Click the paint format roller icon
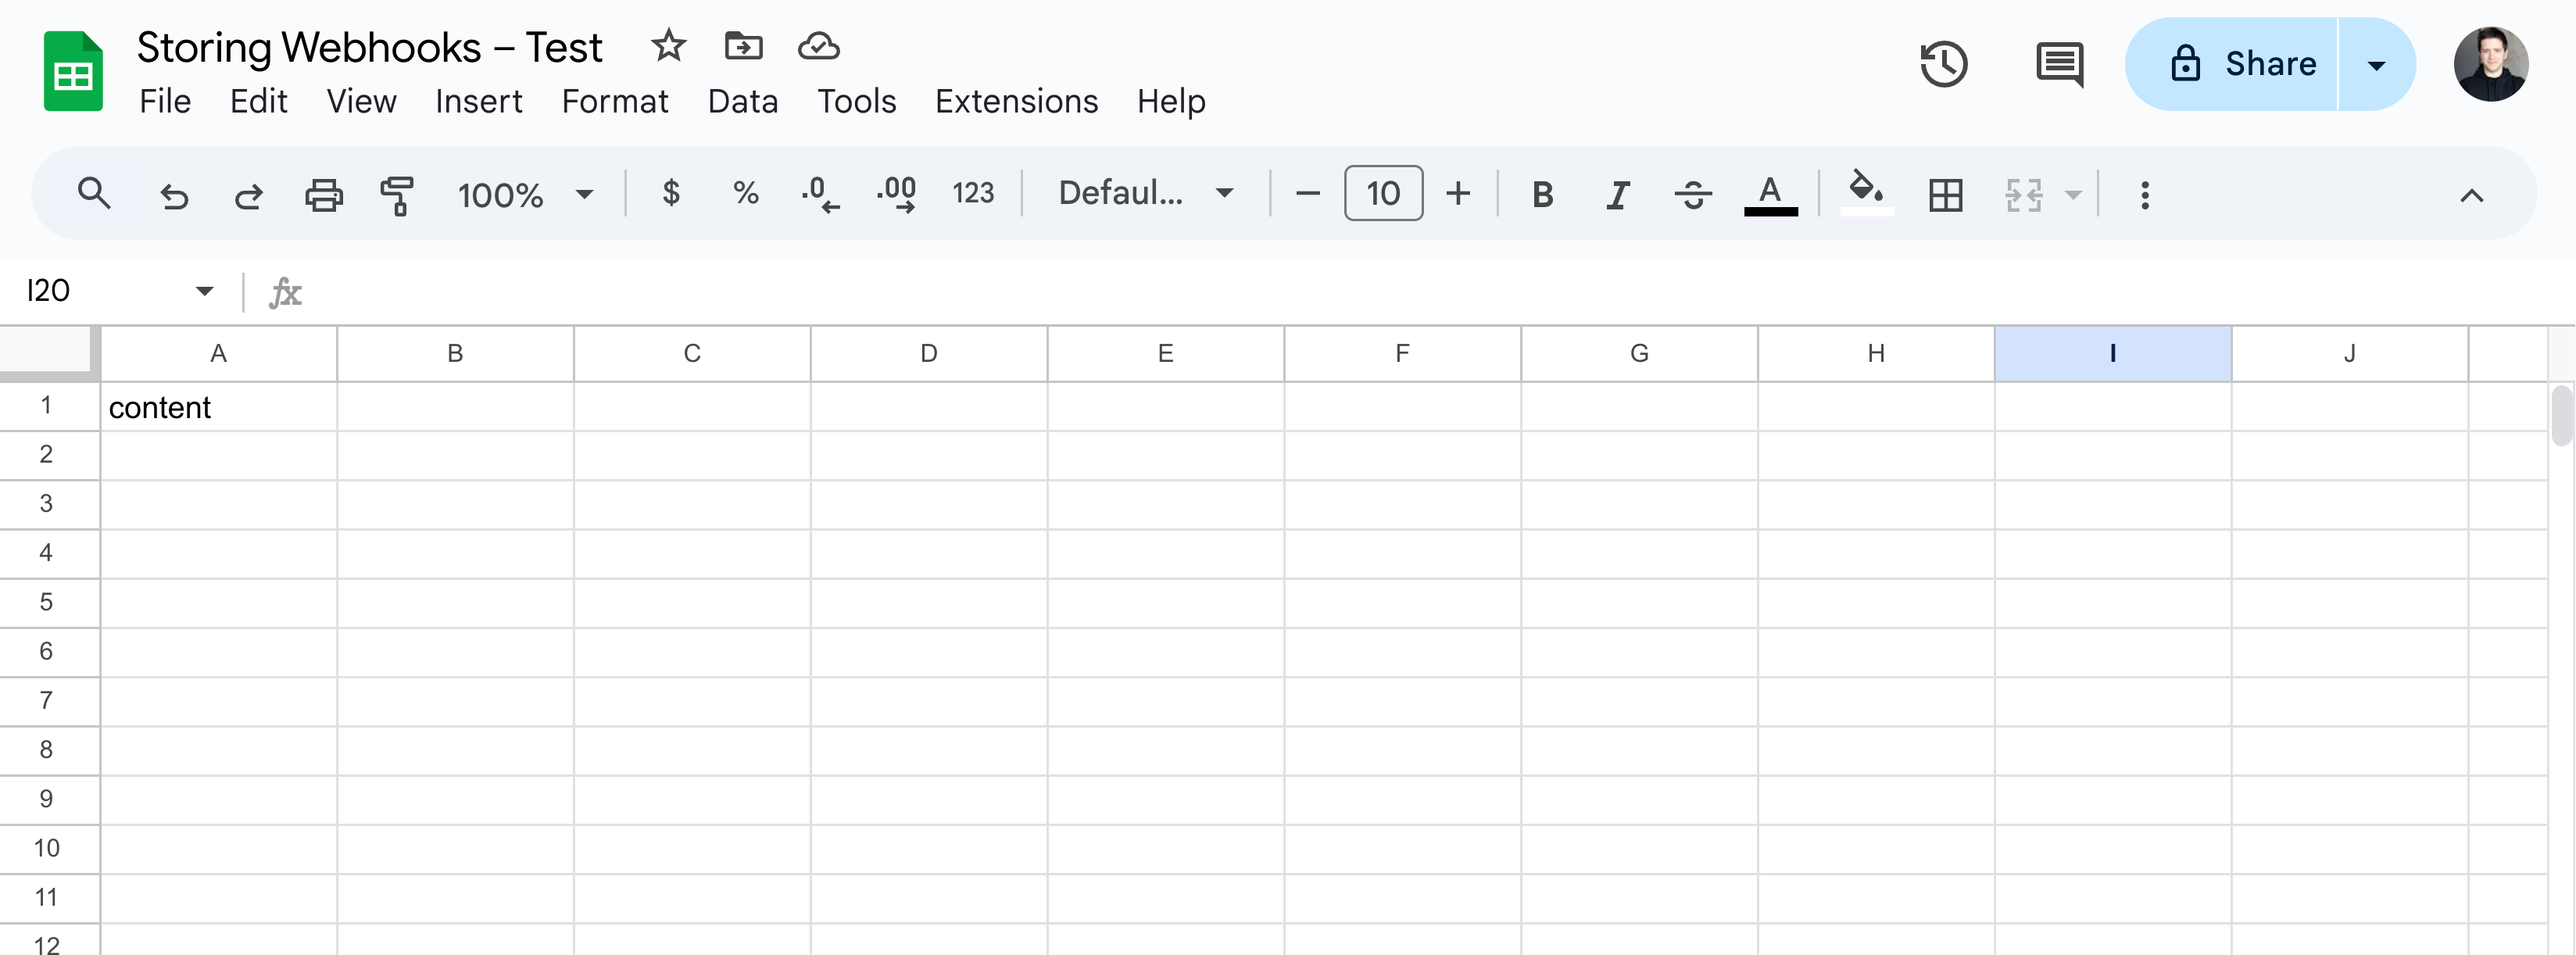The image size is (2576, 955). coord(397,194)
